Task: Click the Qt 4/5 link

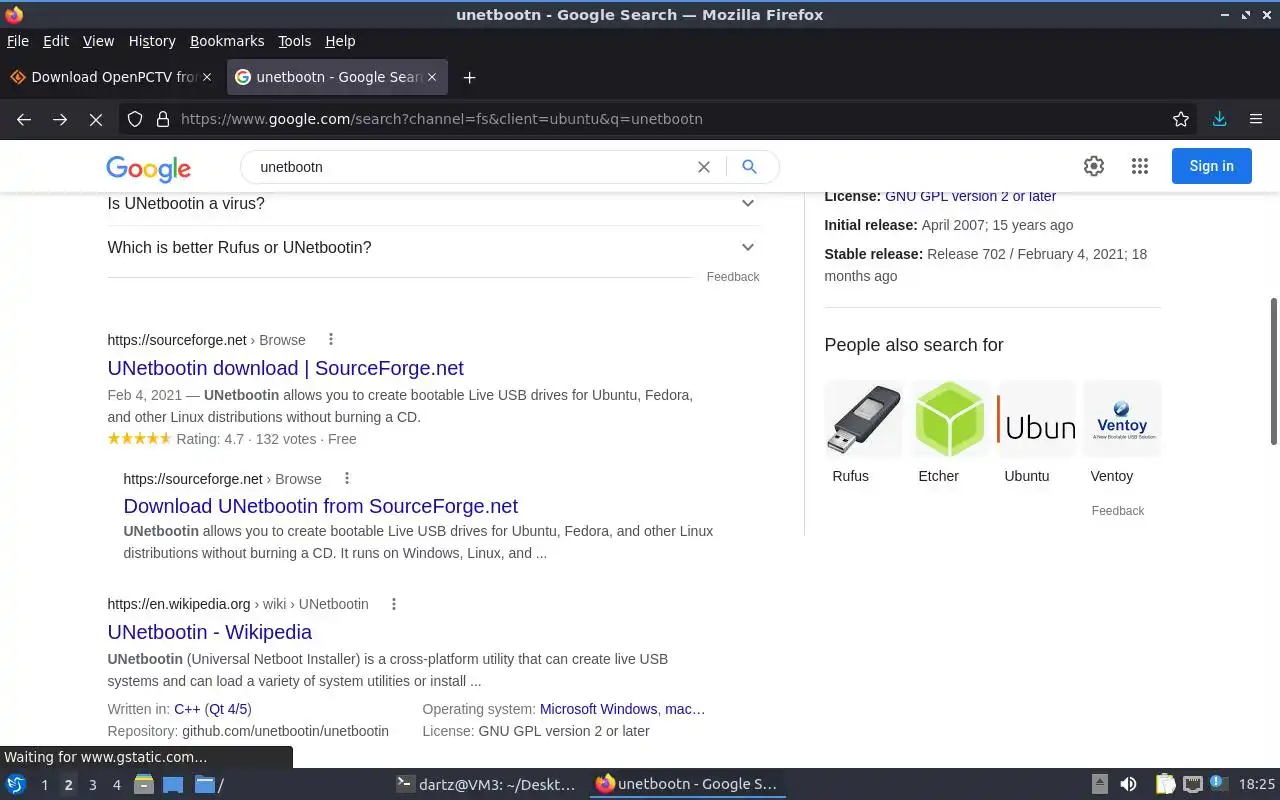Action: click(x=228, y=709)
